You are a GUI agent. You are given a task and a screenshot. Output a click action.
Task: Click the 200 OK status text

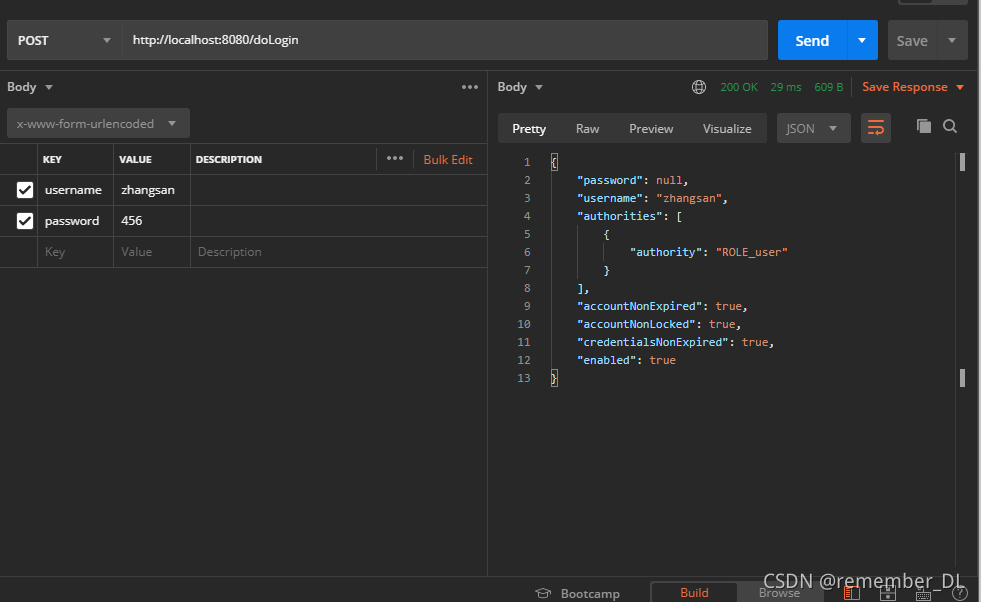click(x=739, y=87)
